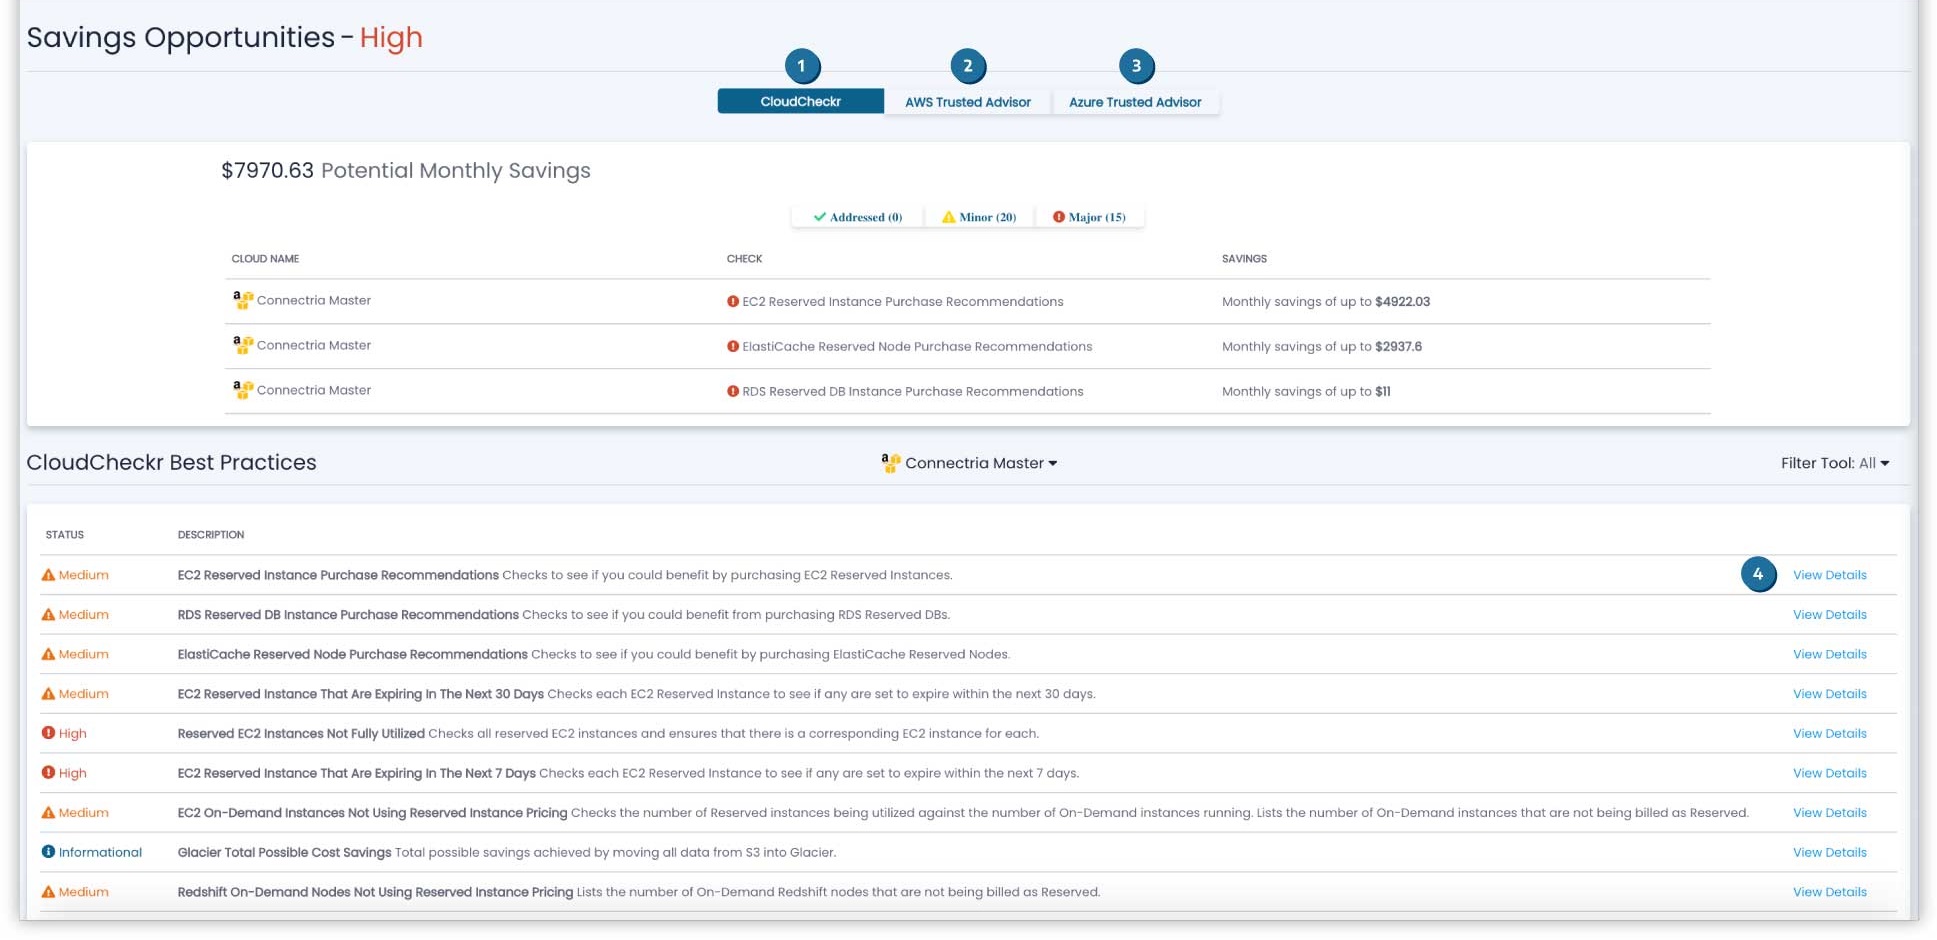The image size is (1937, 940).
Task: View Details for EC2 On-Demand Instances Not Using Reserved Pricing
Action: [x=1829, y=813]
